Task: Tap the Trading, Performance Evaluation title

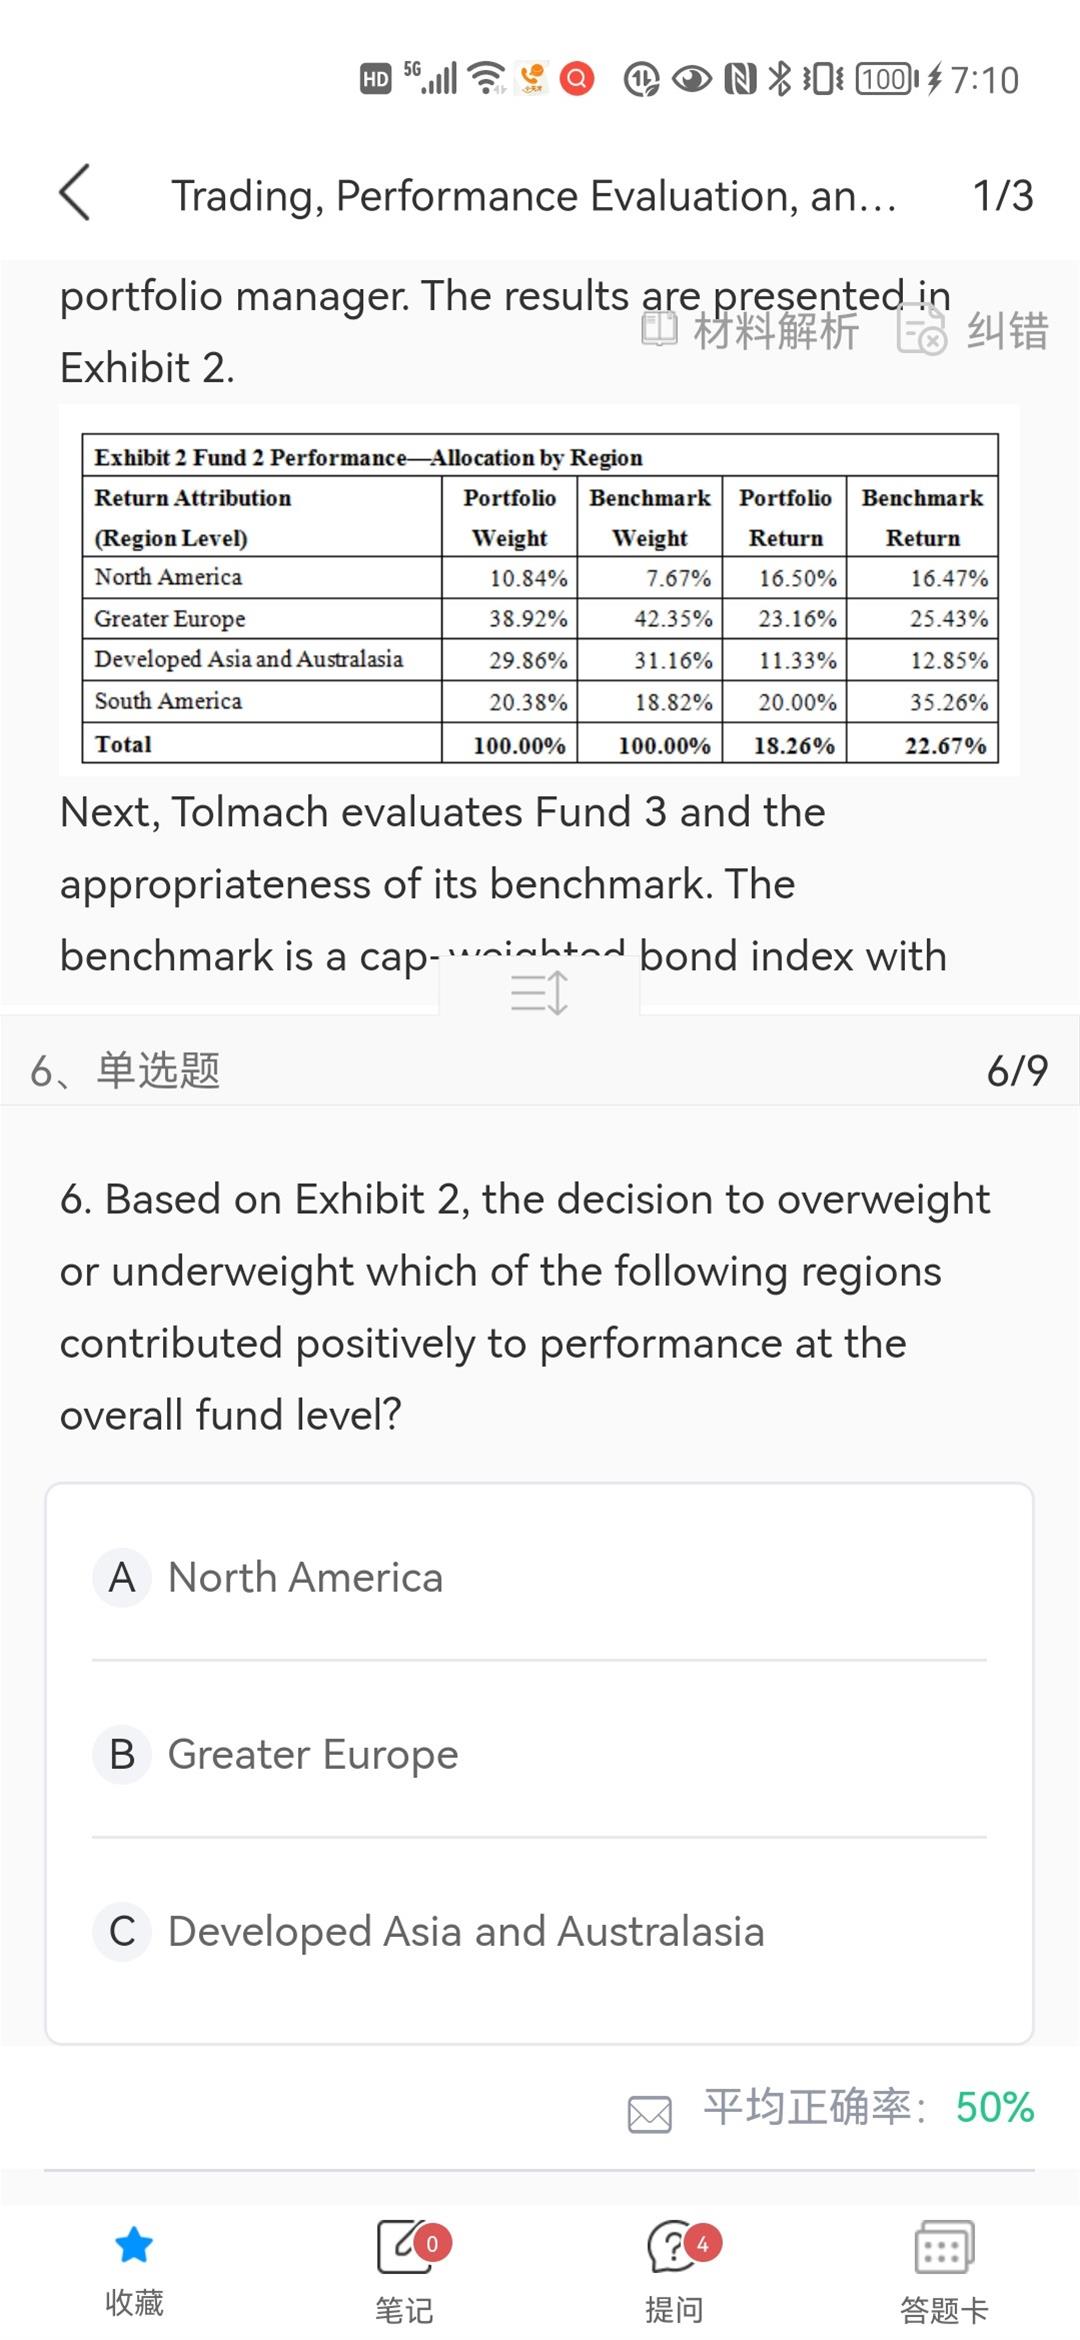Action: (x=534, y=196)
